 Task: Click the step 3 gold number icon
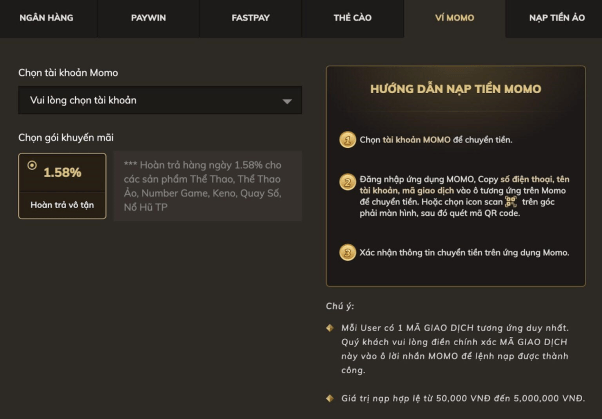point(347,252)
